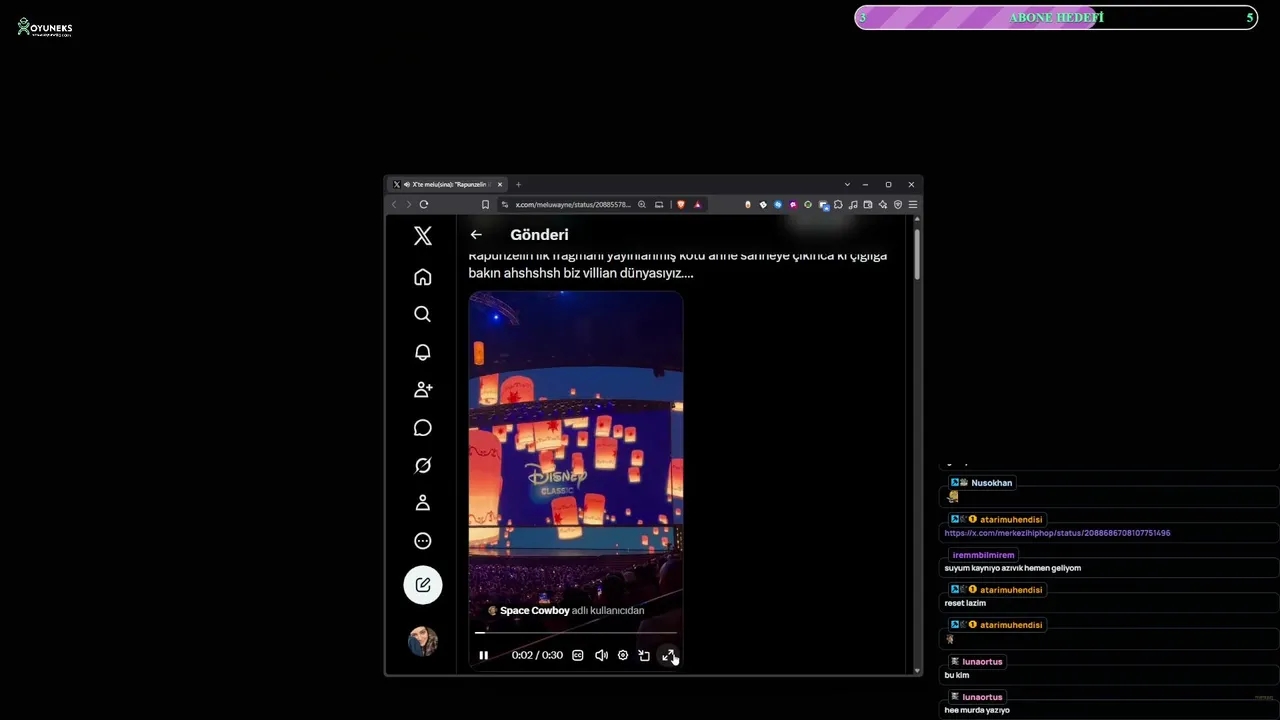This screenshot has height=720, width=1280.
Task: Pause the video playback
Action: point(484,656)
